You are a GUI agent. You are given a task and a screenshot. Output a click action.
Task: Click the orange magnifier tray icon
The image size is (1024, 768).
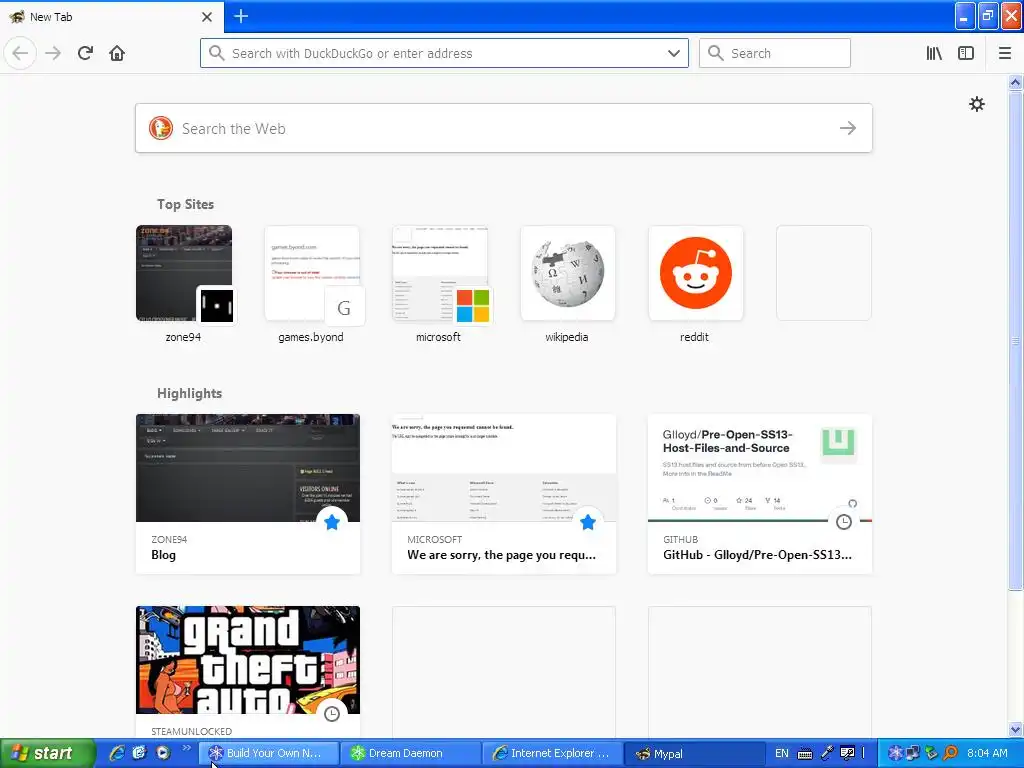pos(950,753)
